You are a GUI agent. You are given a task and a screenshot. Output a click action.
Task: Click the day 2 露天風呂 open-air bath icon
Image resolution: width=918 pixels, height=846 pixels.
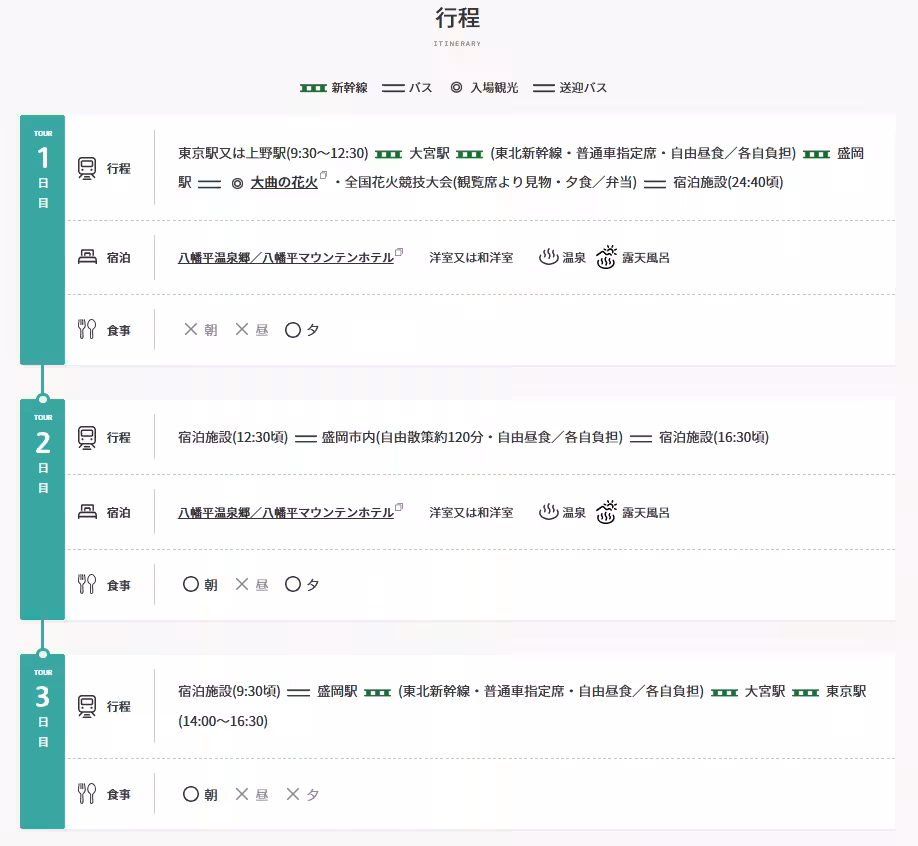point(607,512)
